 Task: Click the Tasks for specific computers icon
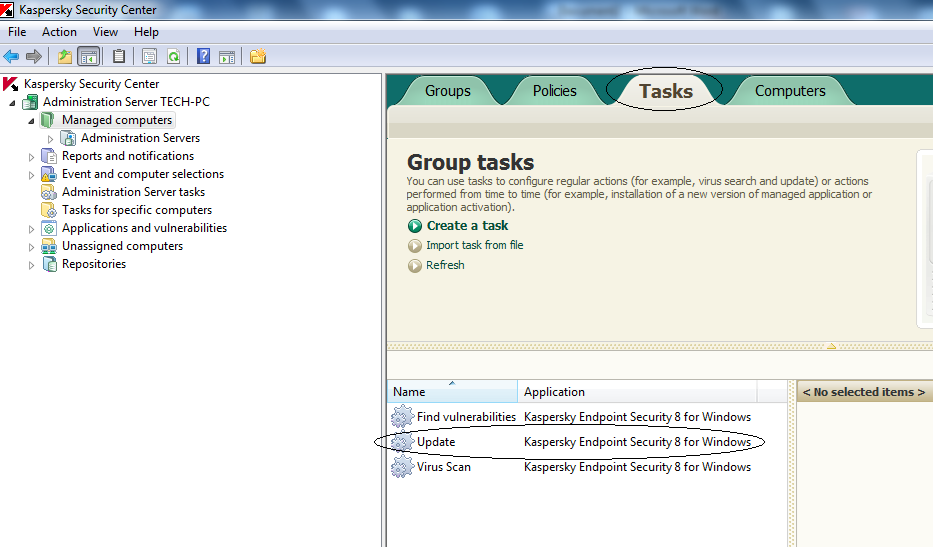[x=49, y=210]
